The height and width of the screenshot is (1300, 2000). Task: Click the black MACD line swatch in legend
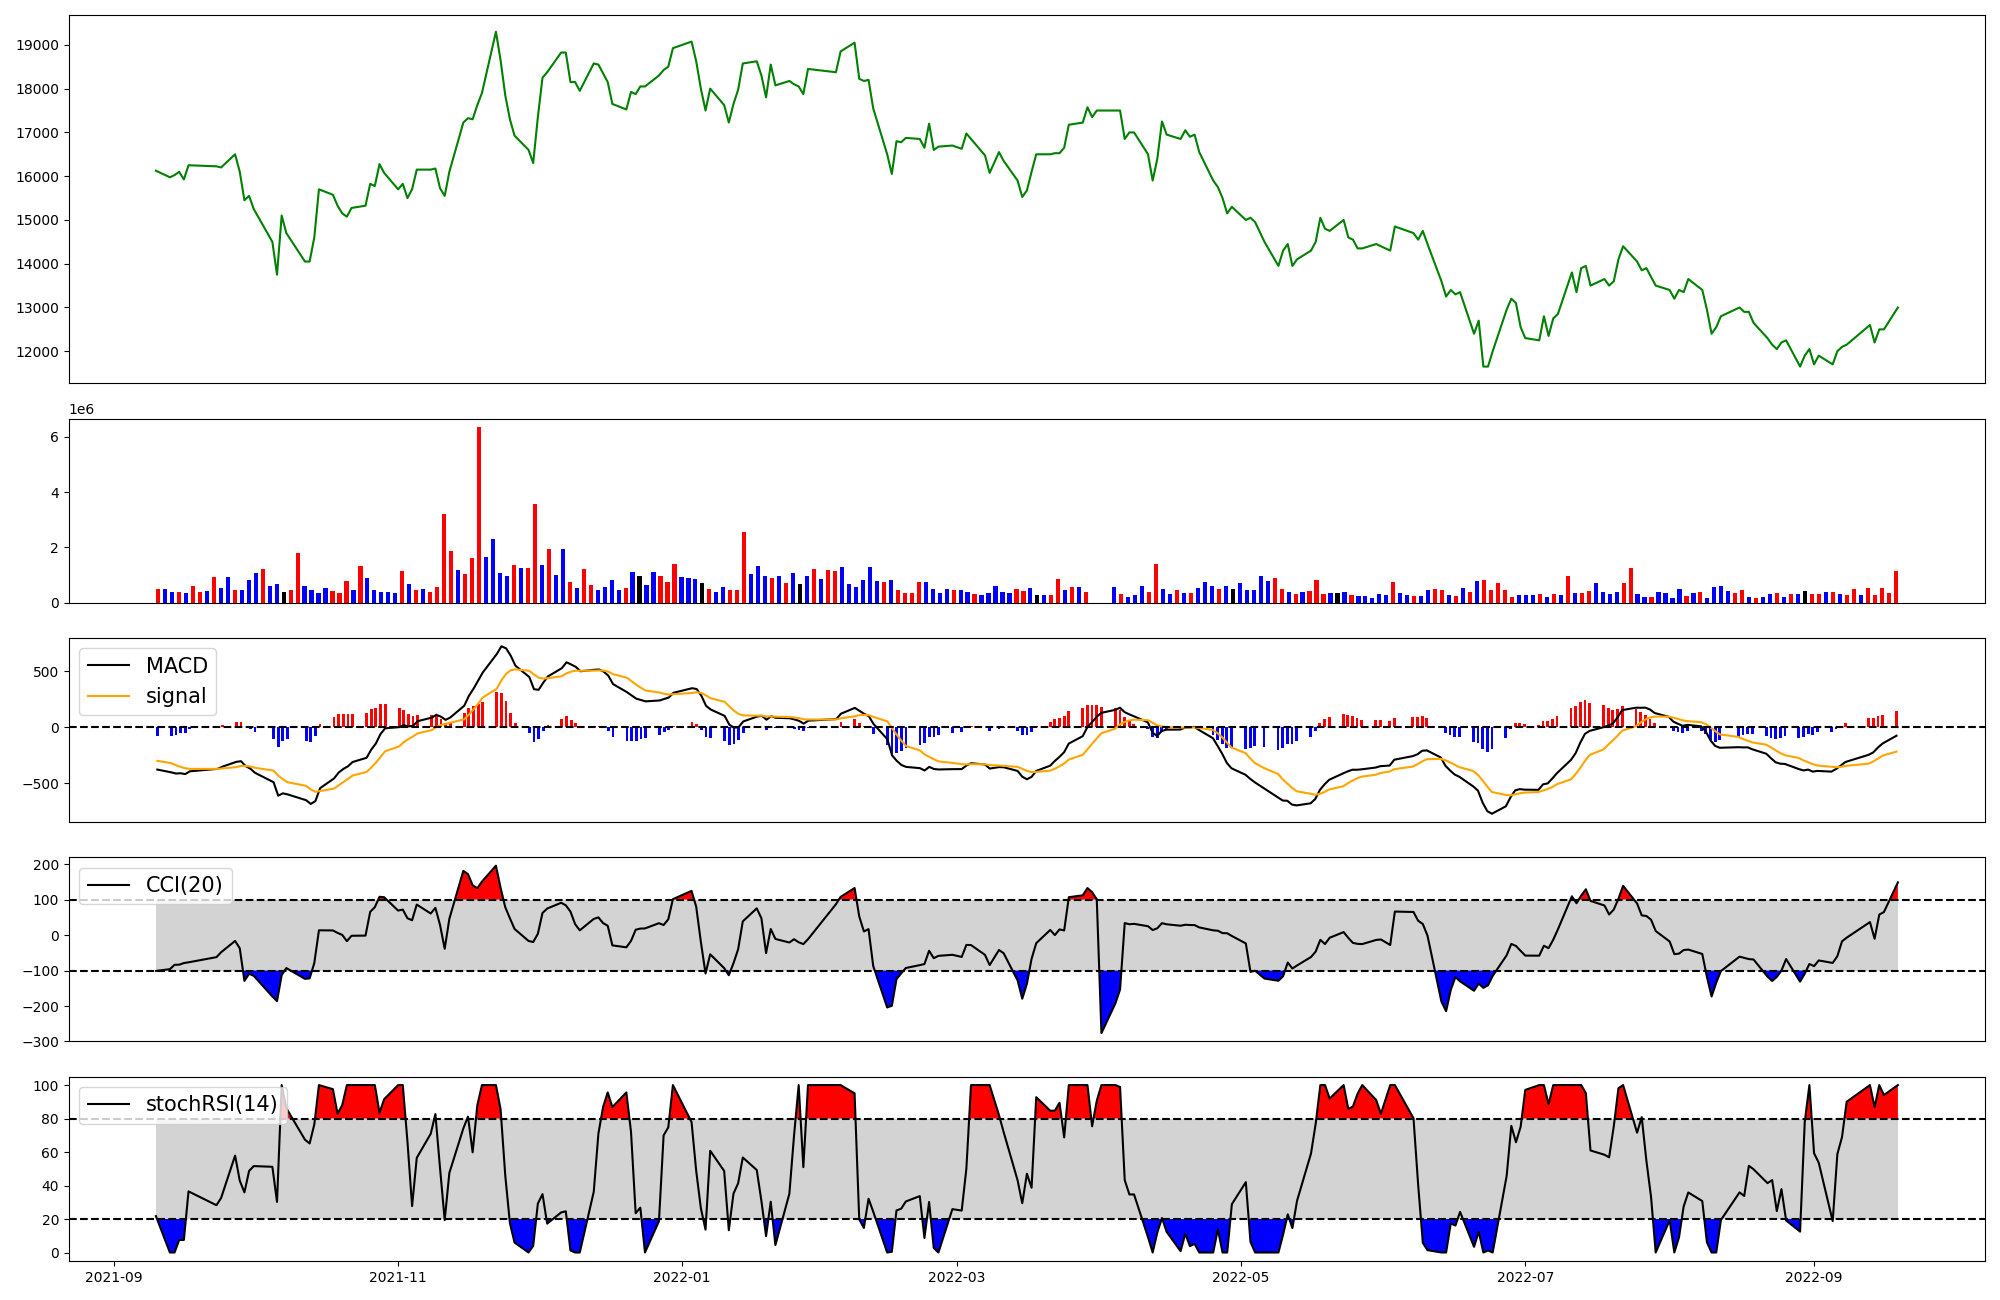point(108,666)
